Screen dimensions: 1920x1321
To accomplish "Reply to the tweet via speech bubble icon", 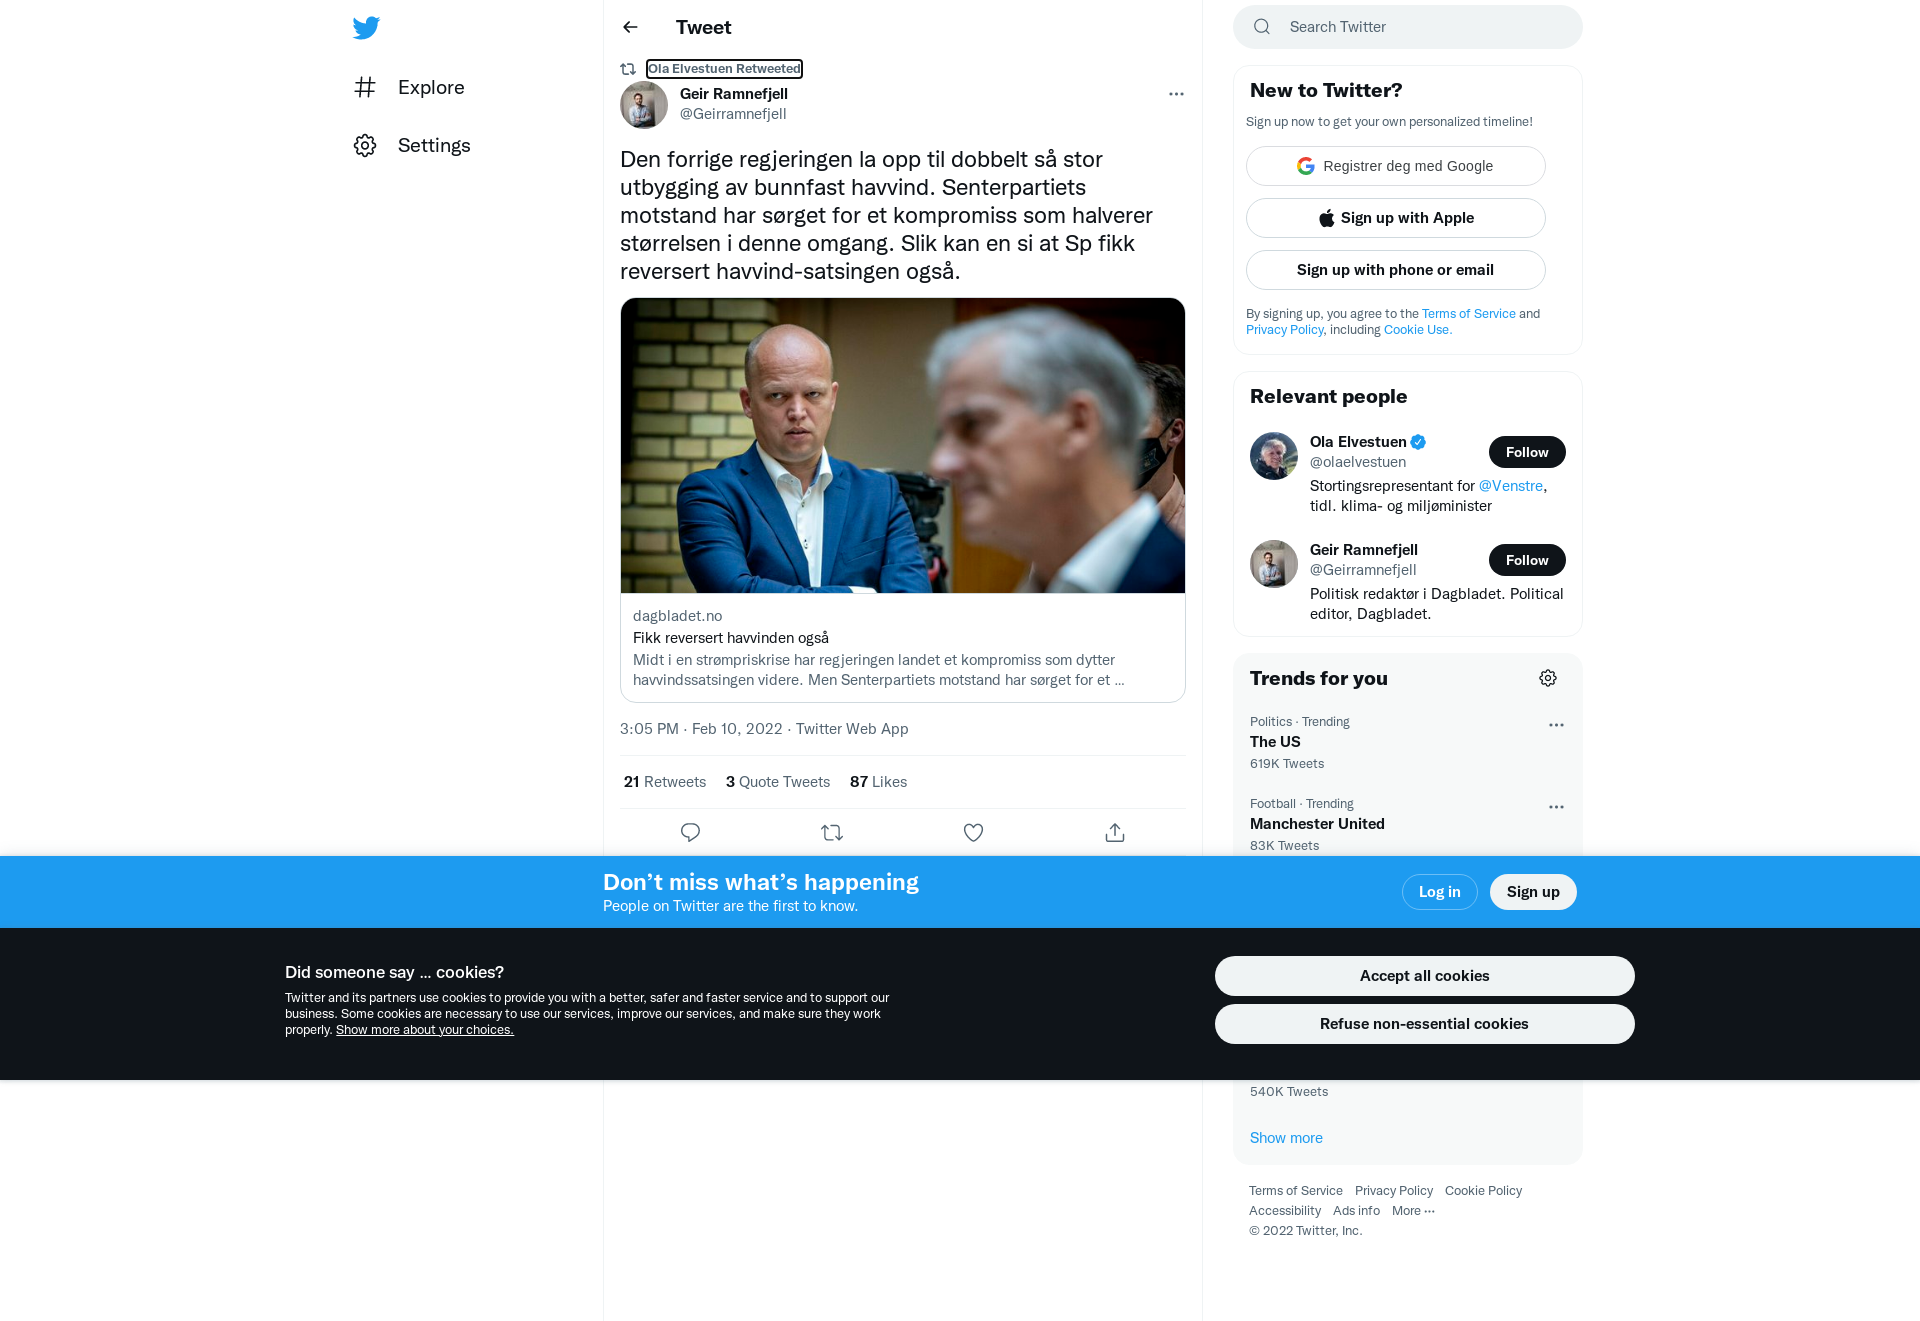I will pos(690,832).
